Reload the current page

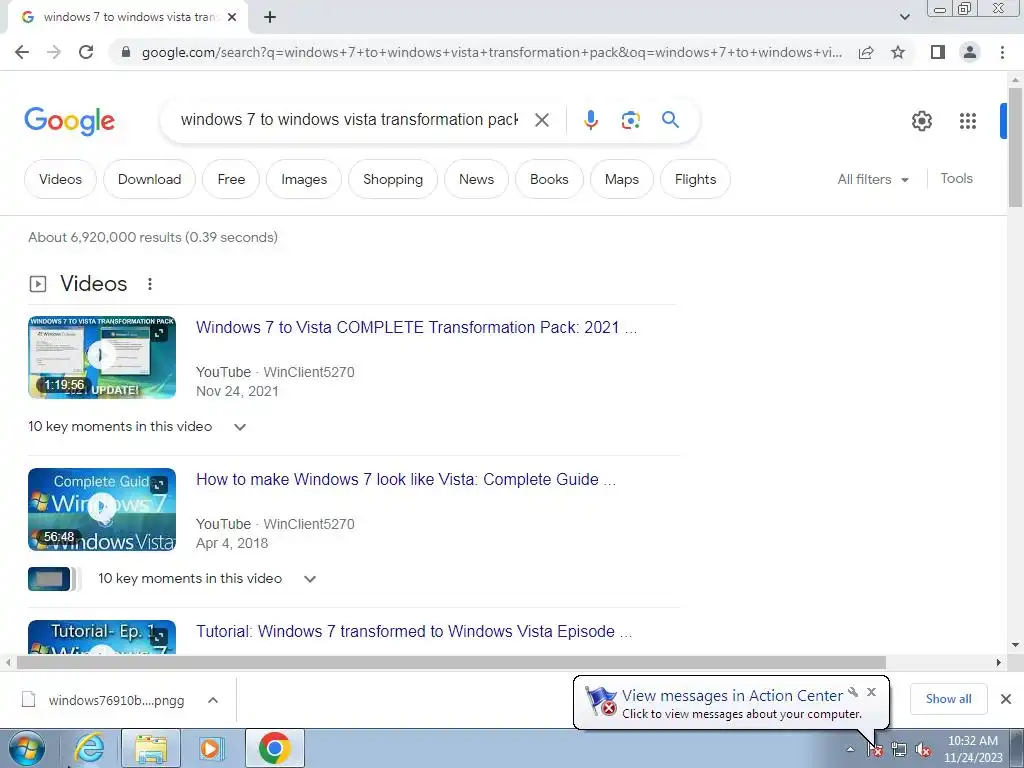86,52
